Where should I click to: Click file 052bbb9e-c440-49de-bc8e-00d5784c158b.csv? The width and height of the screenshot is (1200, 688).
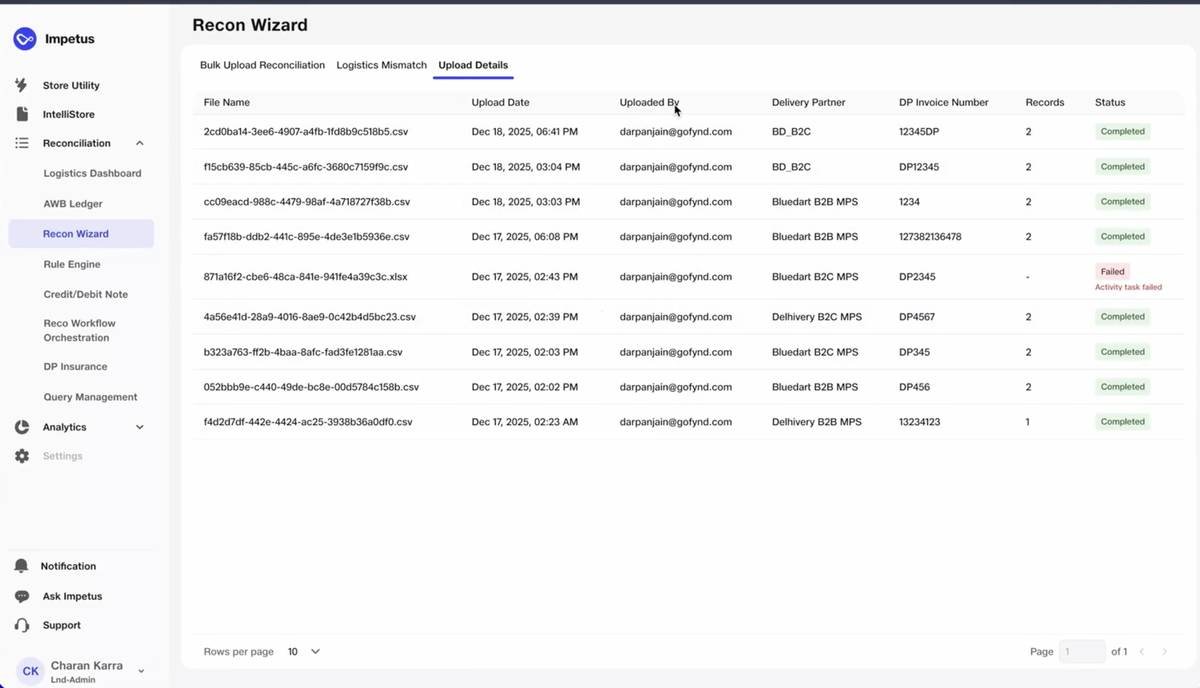tap(311, 387)
